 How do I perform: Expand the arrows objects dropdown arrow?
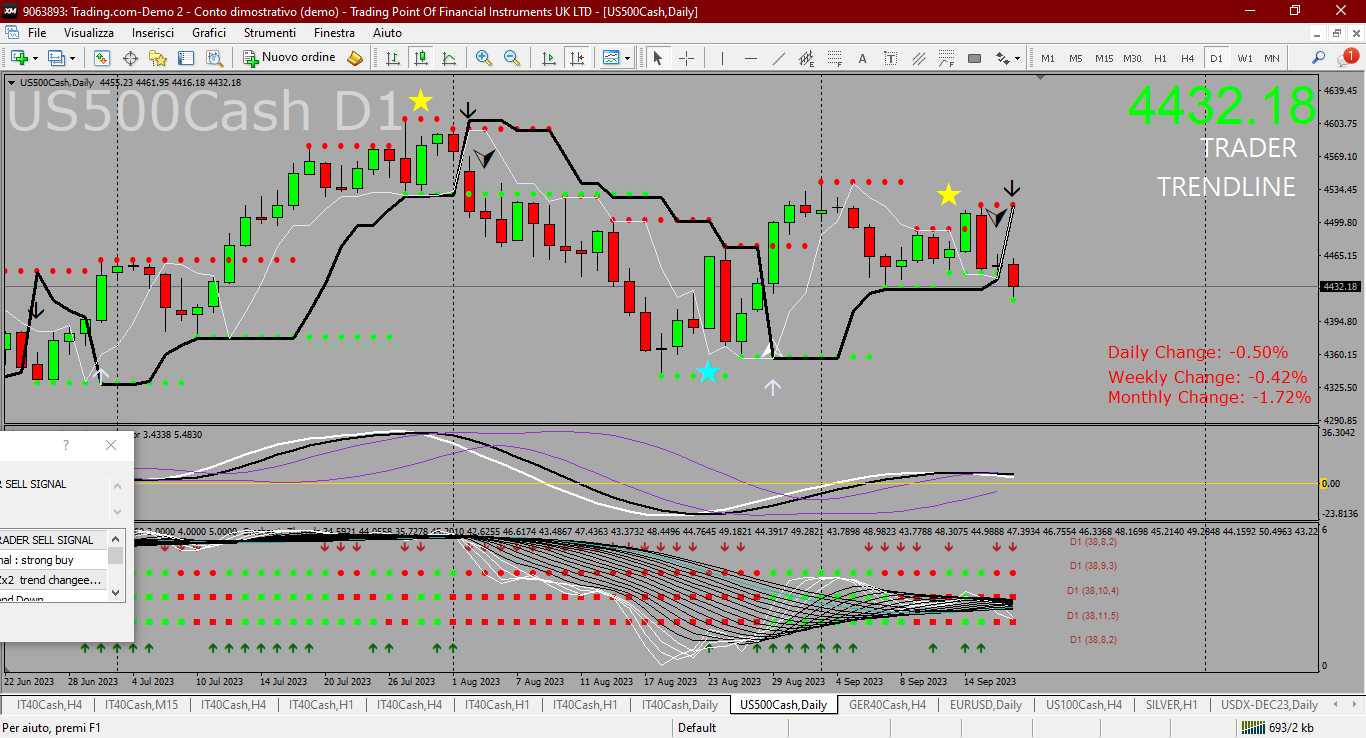pyautogui.click(x=1018, y=58)
